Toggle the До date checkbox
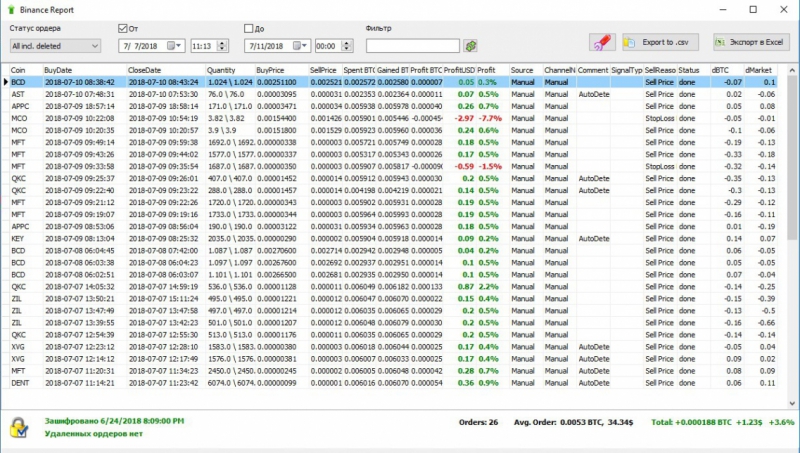This screenshot has height=453, width=800. coord(249,29)
